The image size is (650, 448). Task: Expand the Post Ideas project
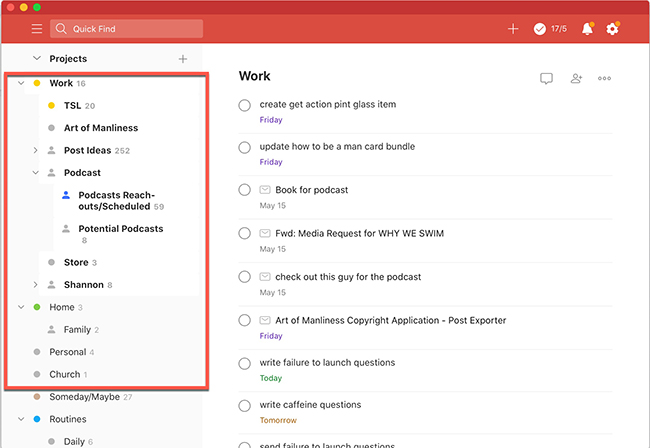(x=36, y=150)
